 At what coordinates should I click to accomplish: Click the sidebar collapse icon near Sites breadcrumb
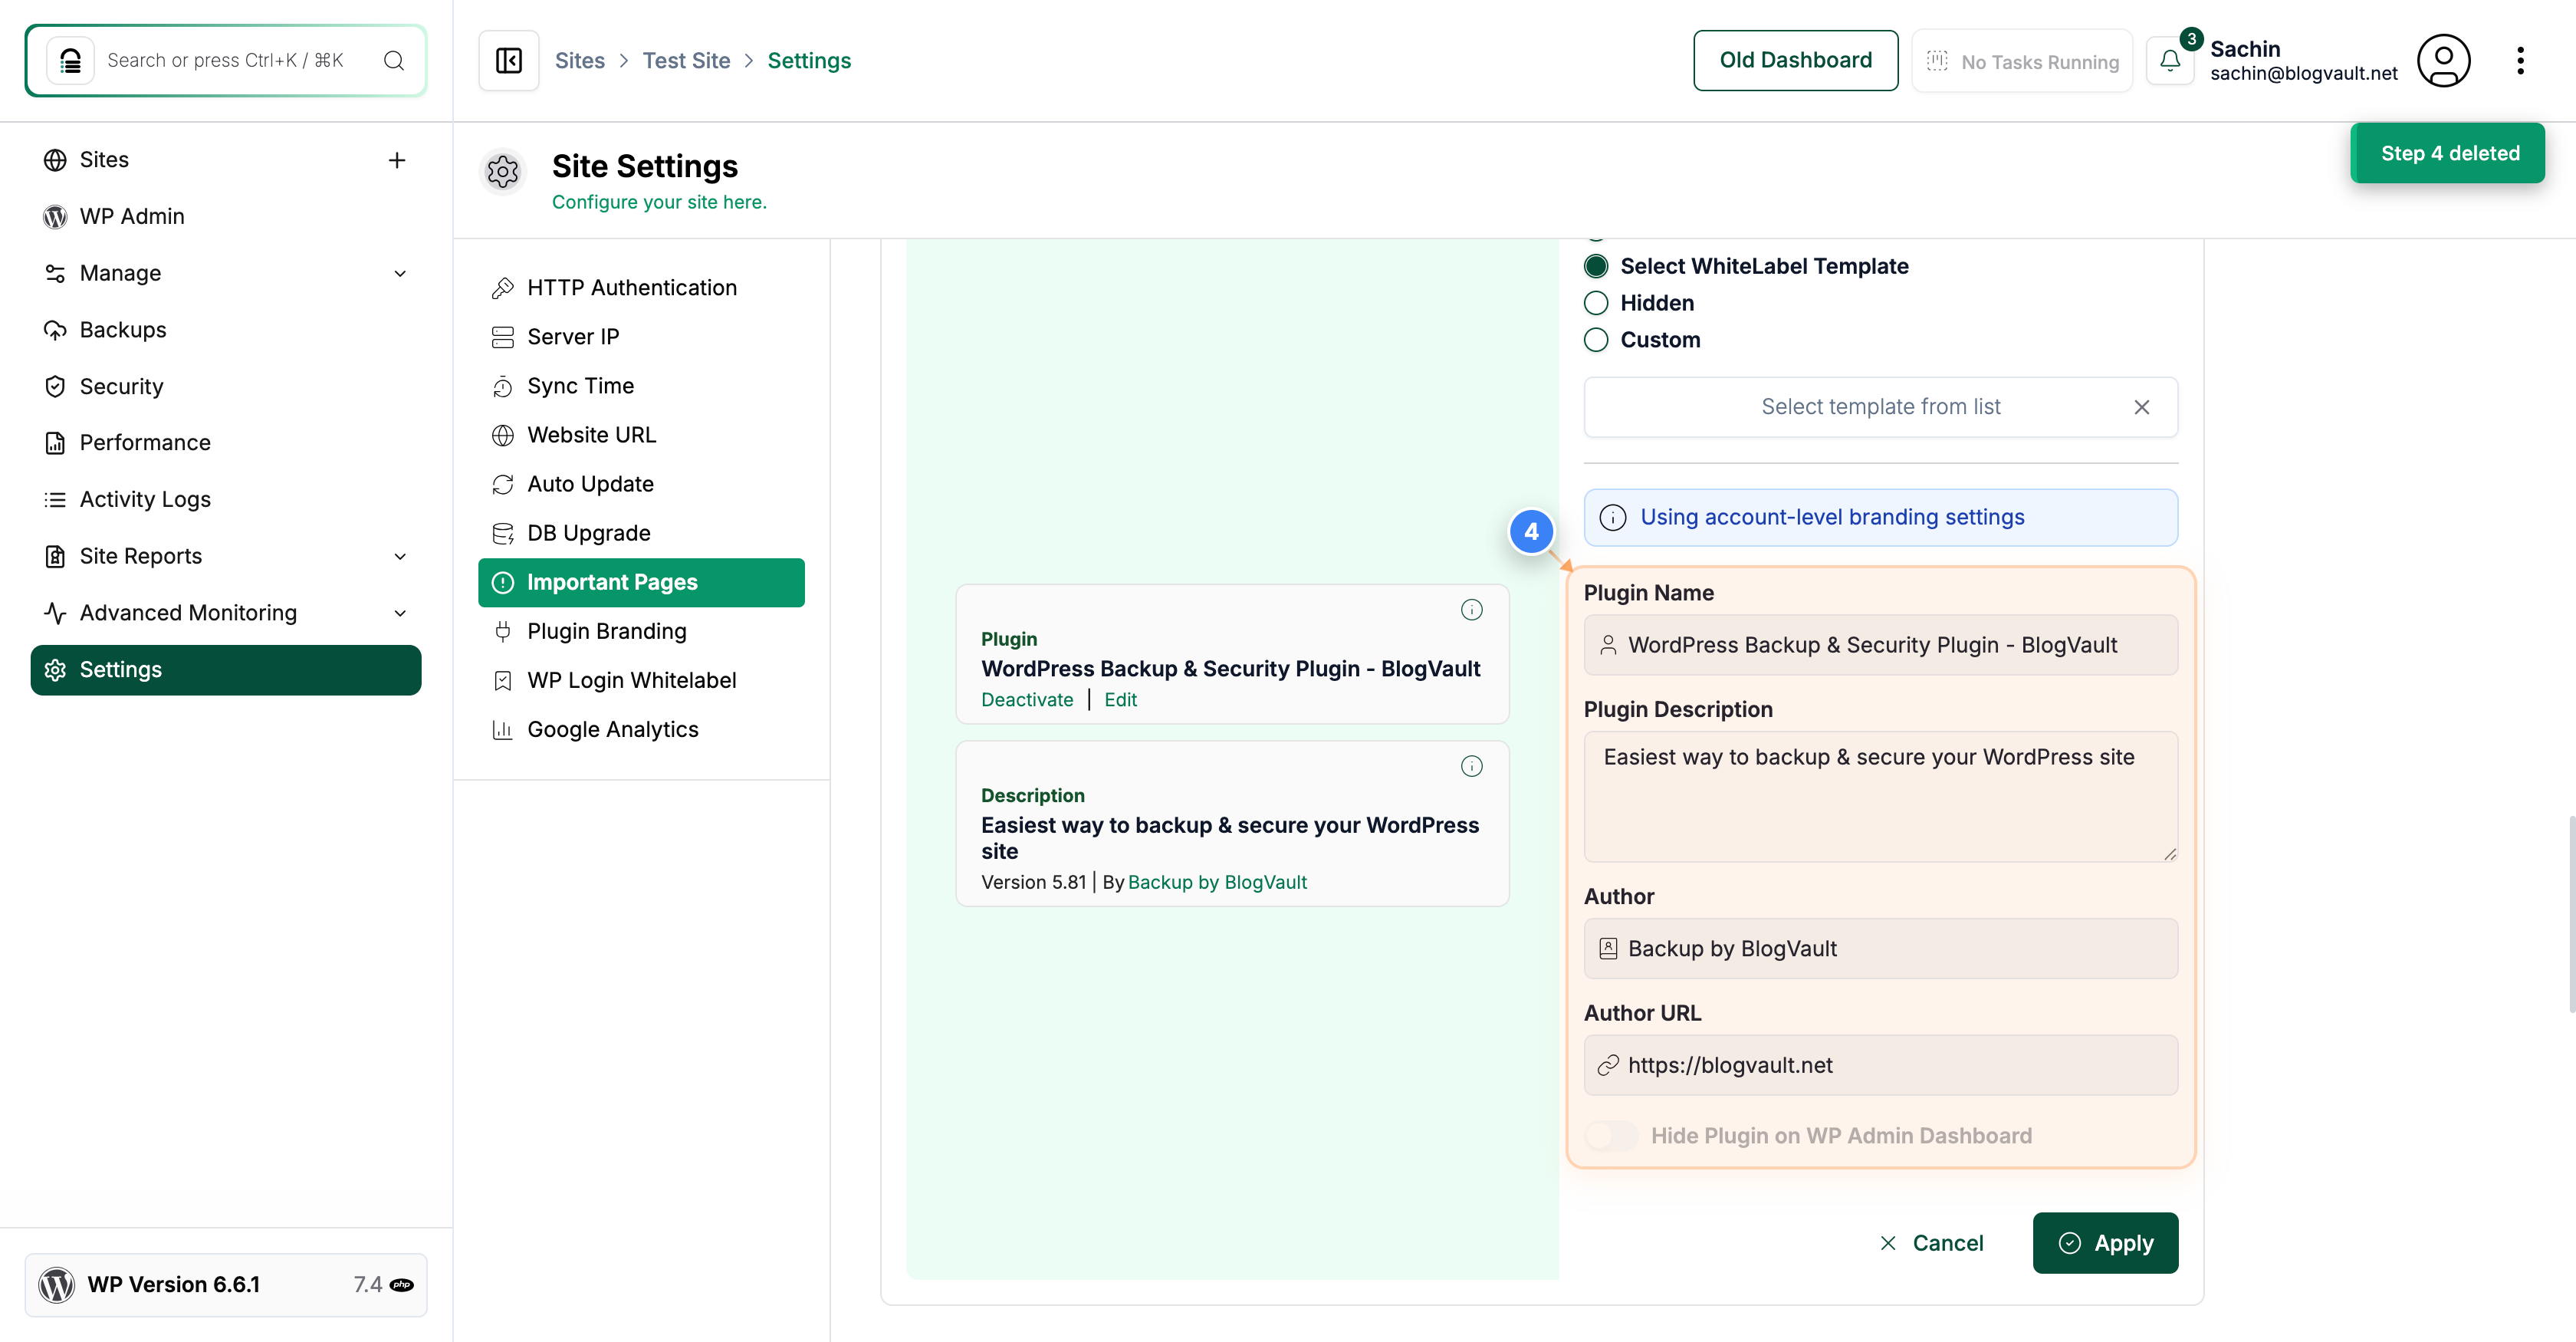click(508, 60)
